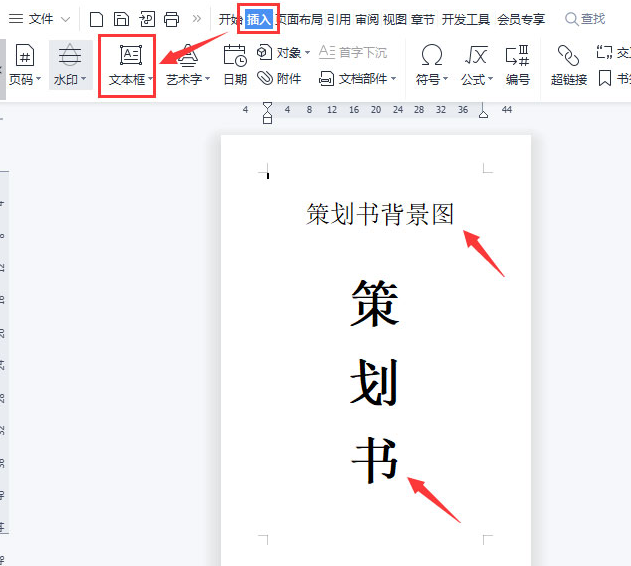Viewport: 631px width, 566px height.
Task: Click the Hyperlink (超链接) icon
Action: [568, 56]
